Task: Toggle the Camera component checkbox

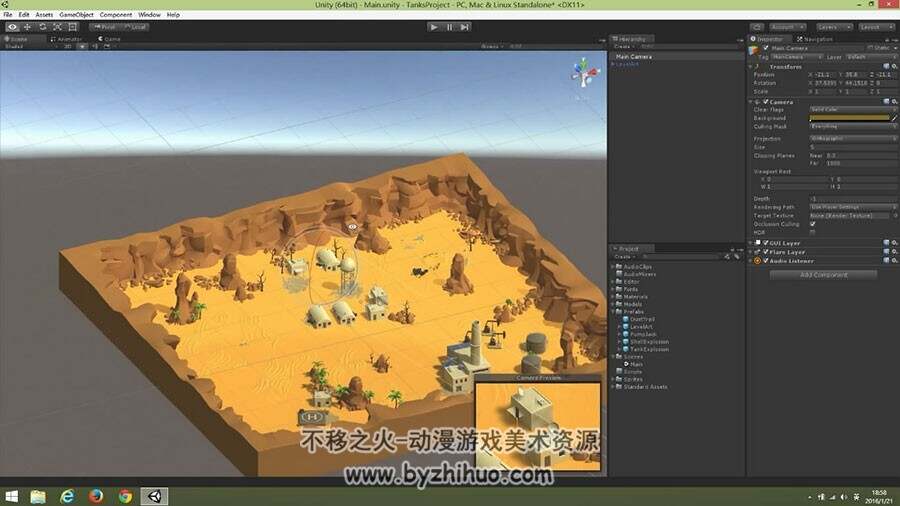Action: coord(766,102)
